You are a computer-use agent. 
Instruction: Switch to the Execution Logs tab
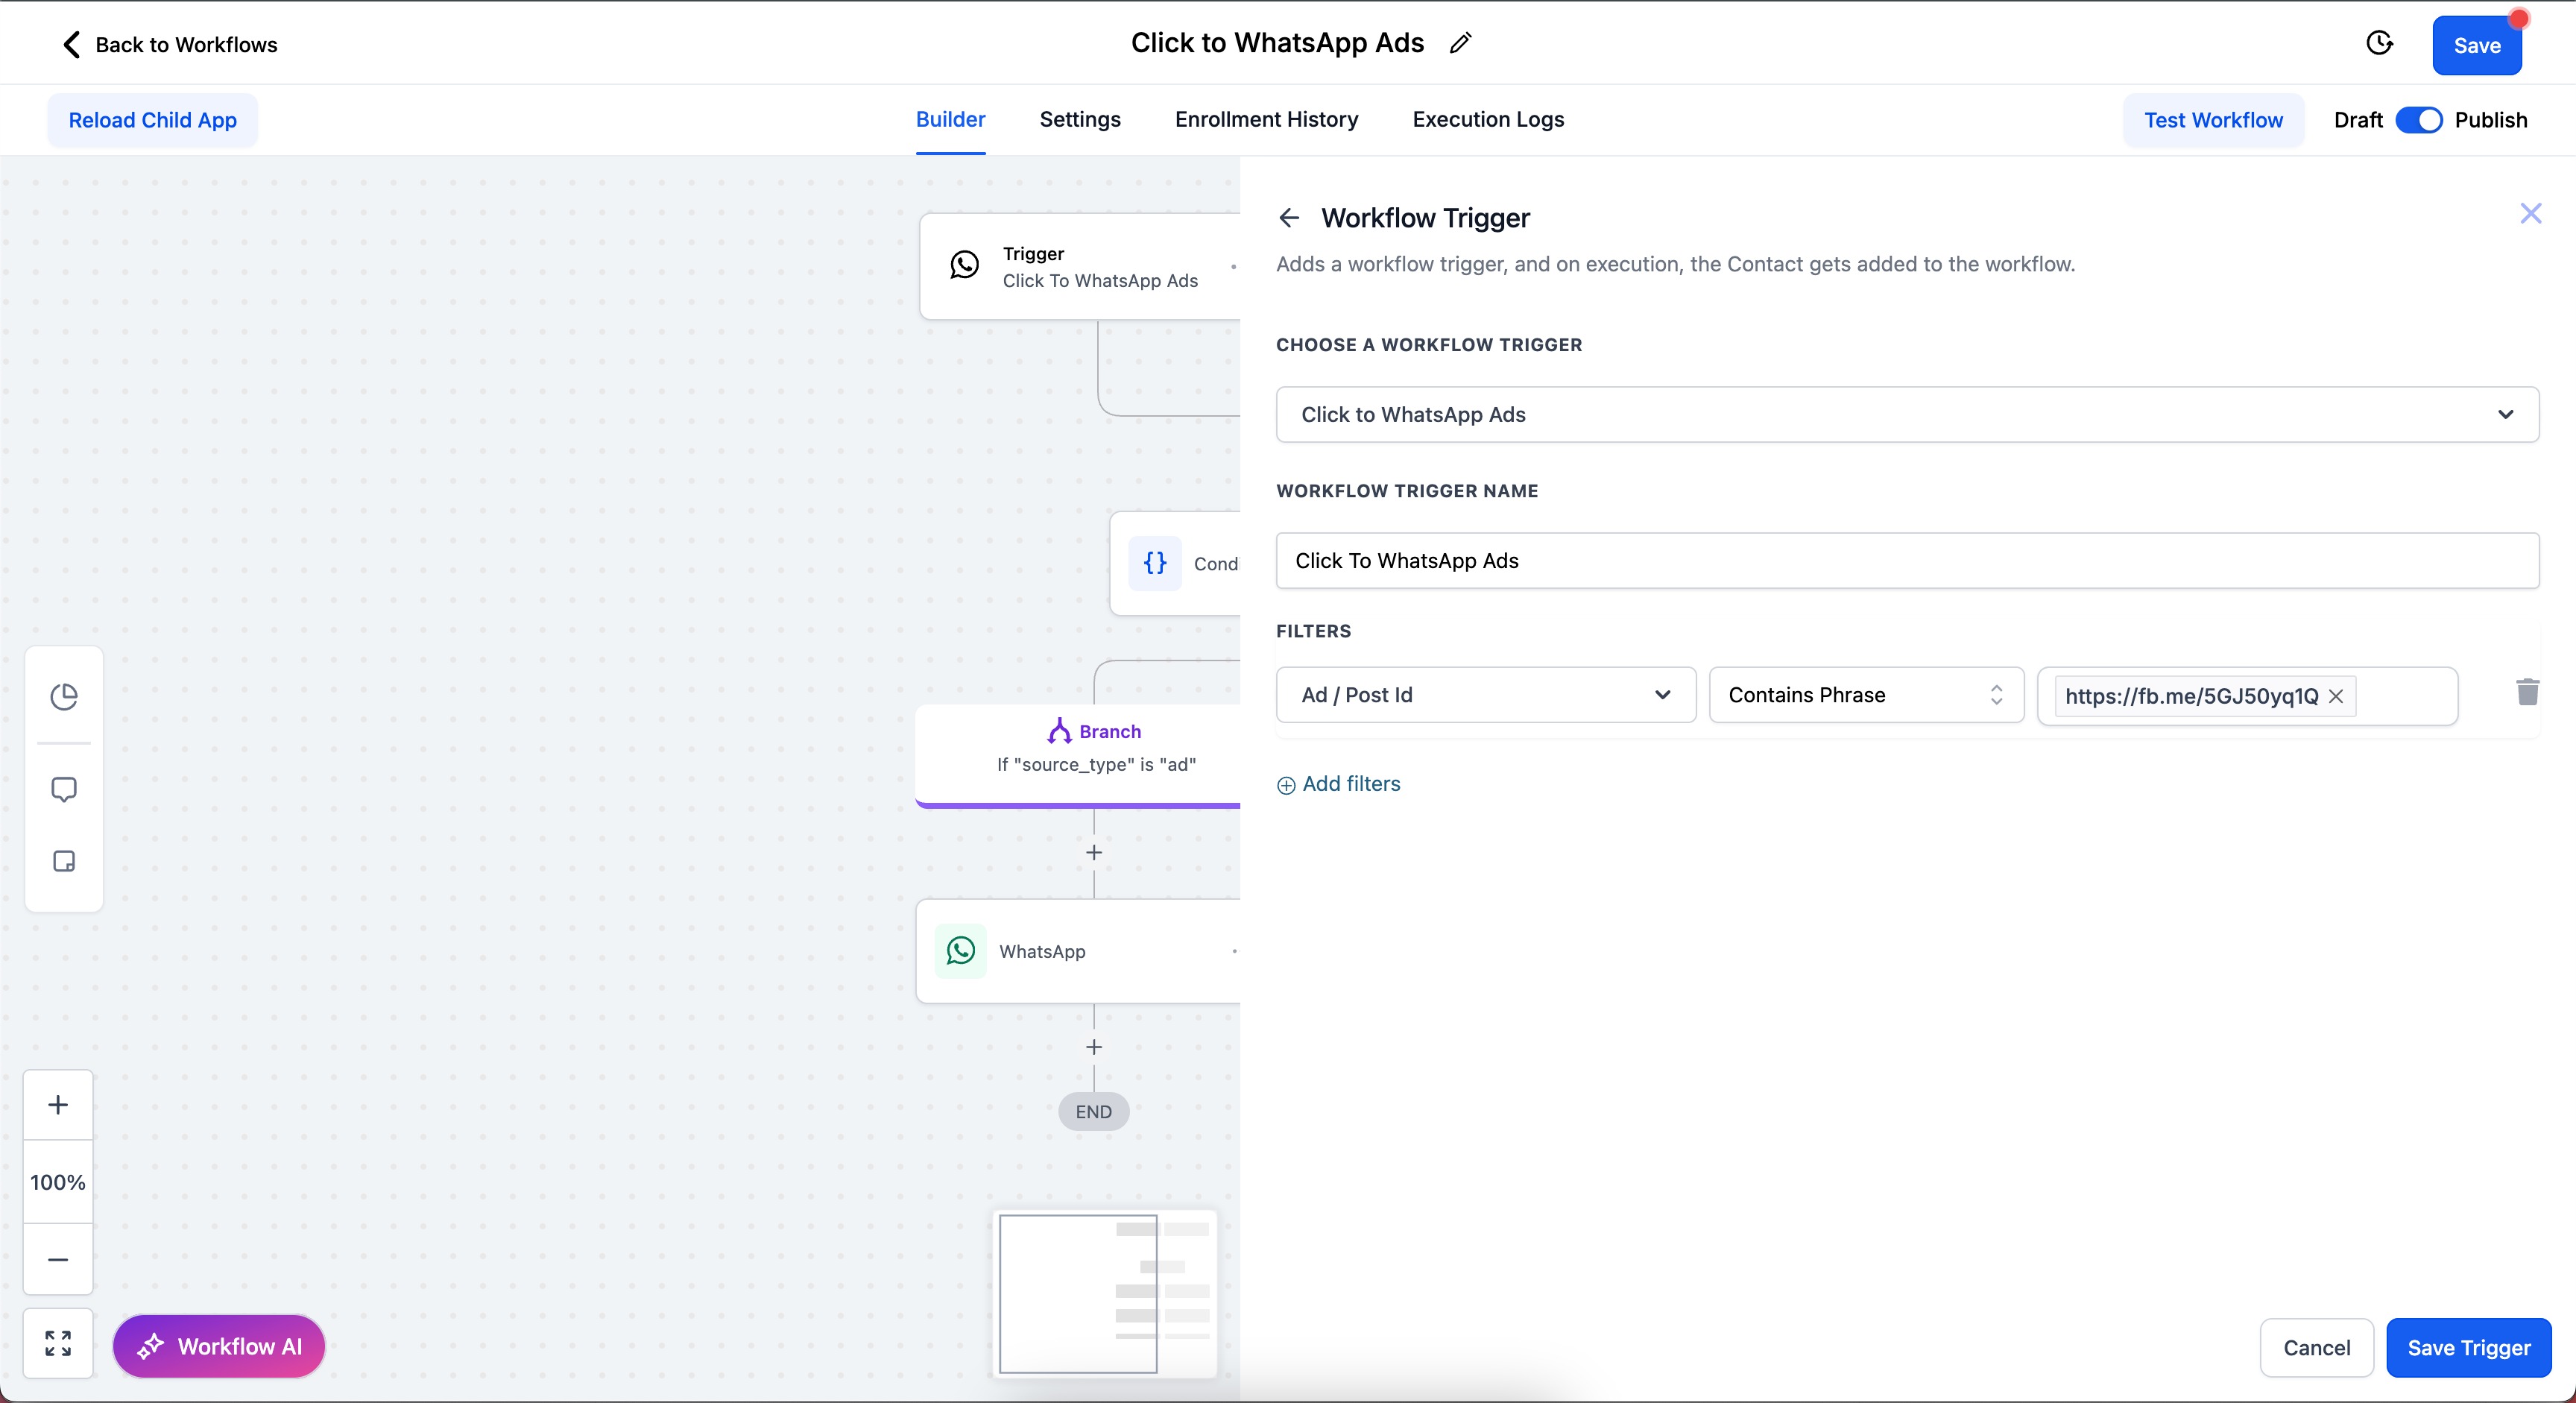(x=1488, y=119)
